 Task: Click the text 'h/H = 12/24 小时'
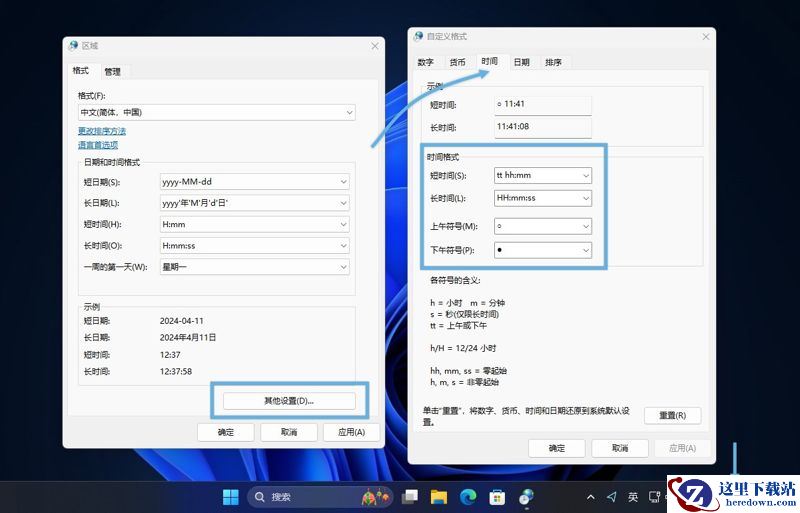[x=463, y=348]
